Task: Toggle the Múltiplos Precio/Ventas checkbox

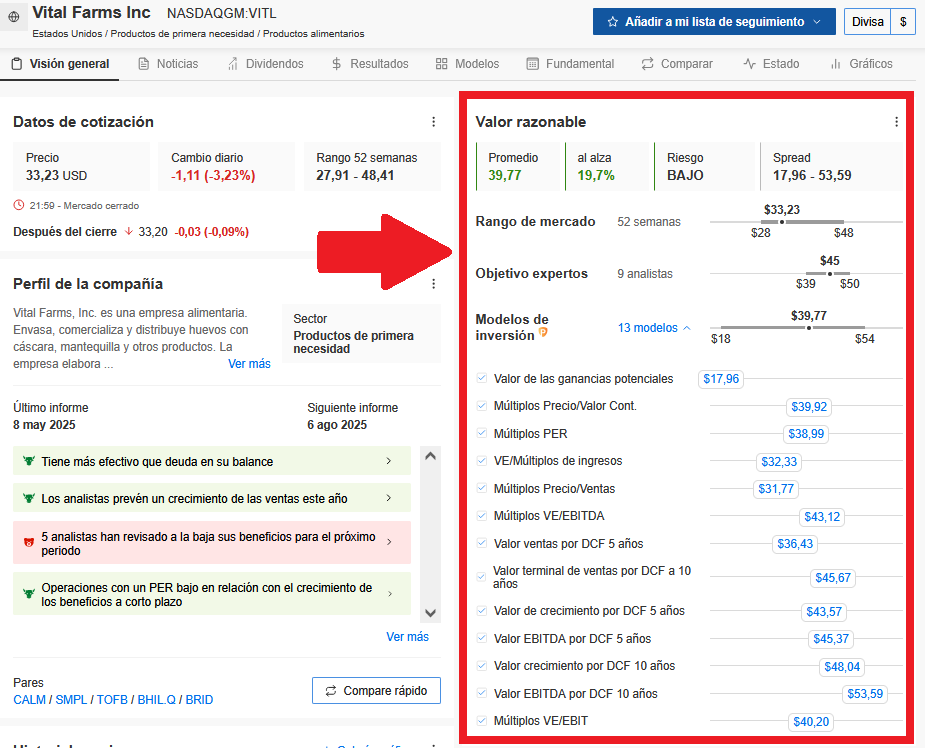Action: (481, 488)
